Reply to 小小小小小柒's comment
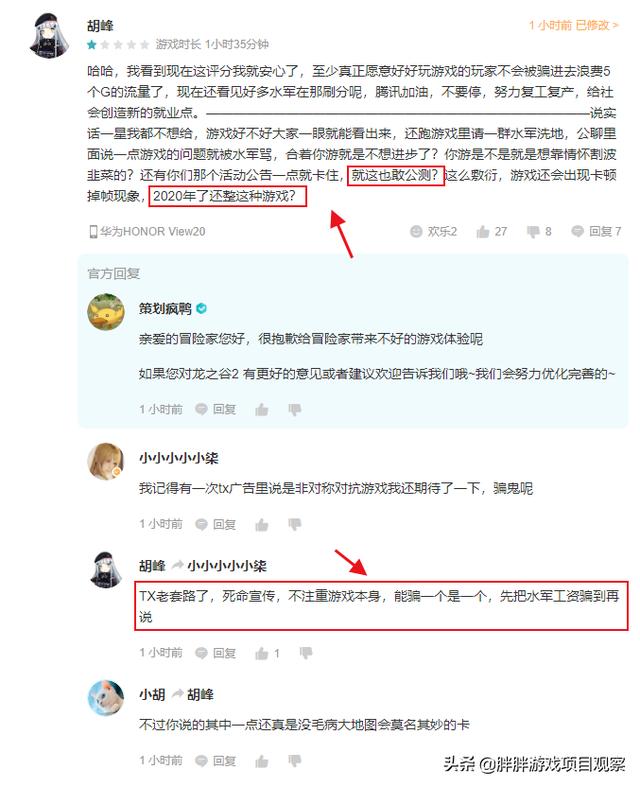 [x=216, y=524]
